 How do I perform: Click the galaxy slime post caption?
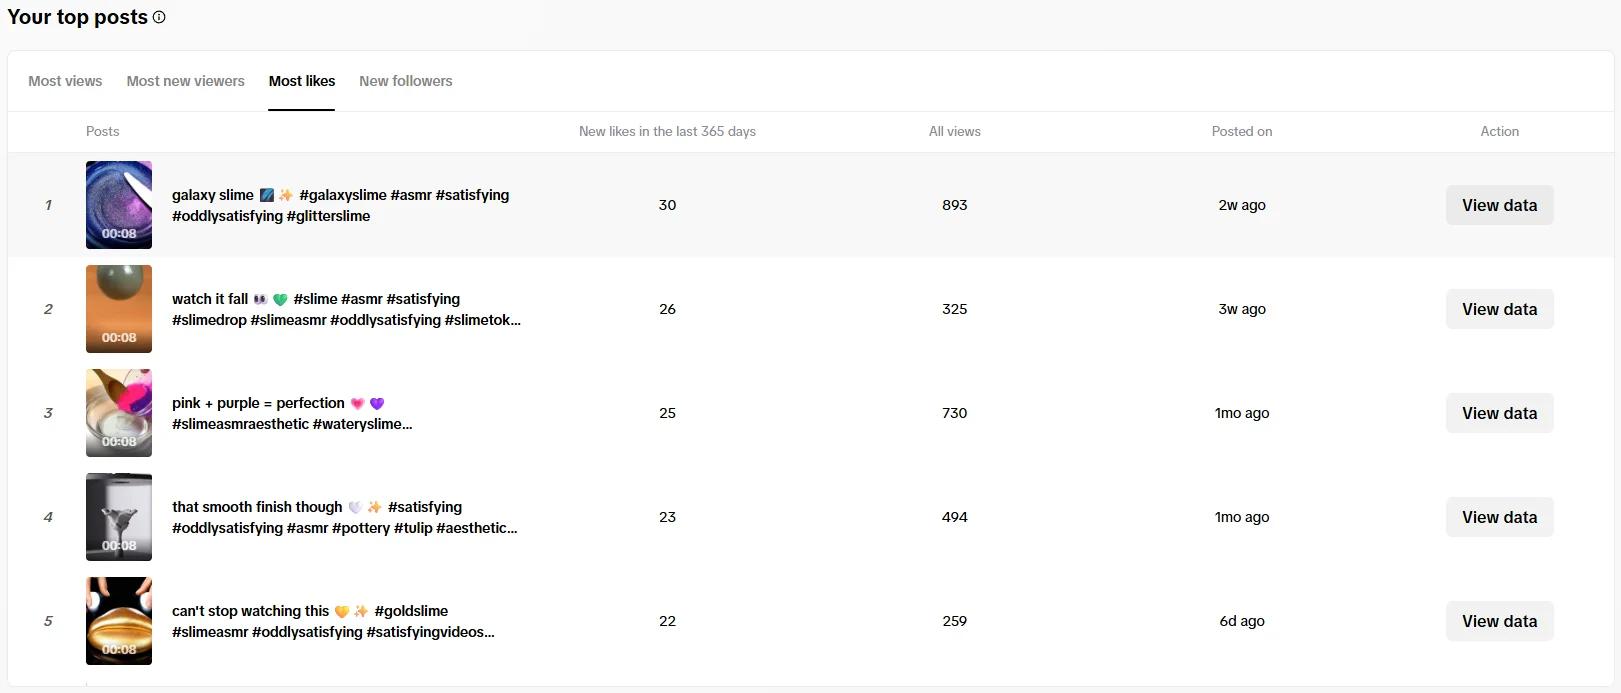click(x=340, y=205)
